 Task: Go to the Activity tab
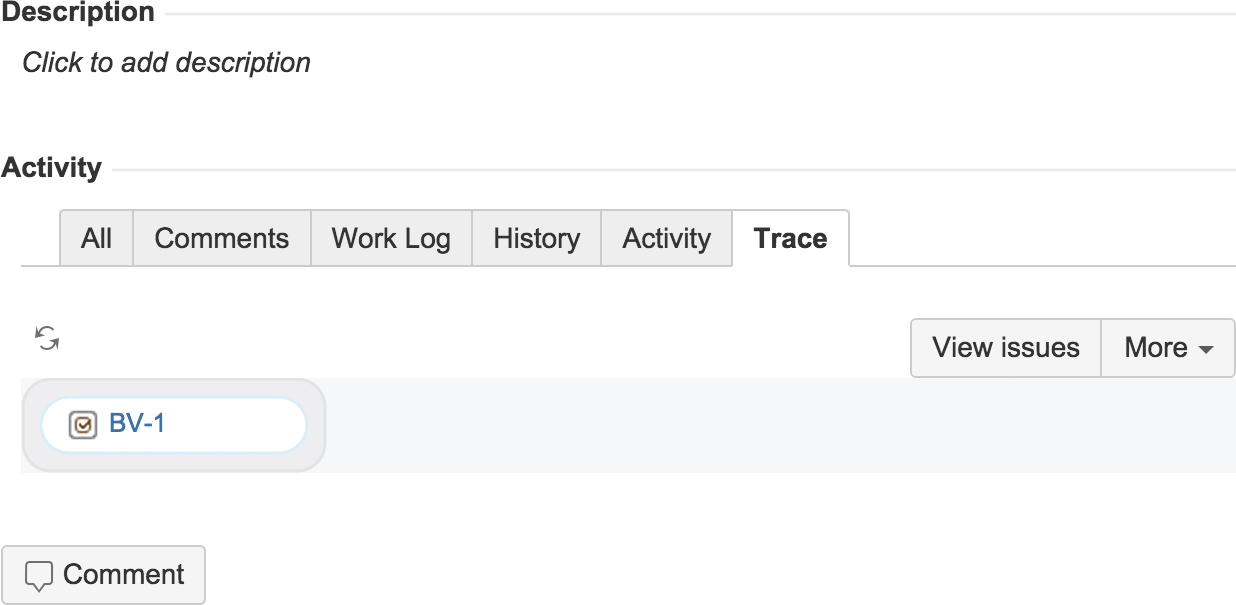[667, 238]
